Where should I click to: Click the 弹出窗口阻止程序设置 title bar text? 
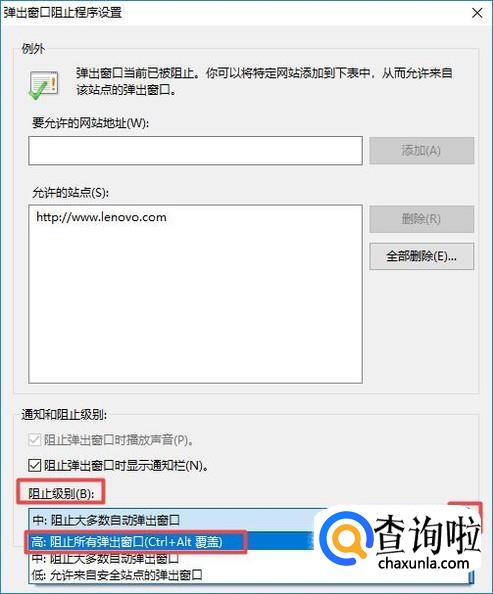63,12
